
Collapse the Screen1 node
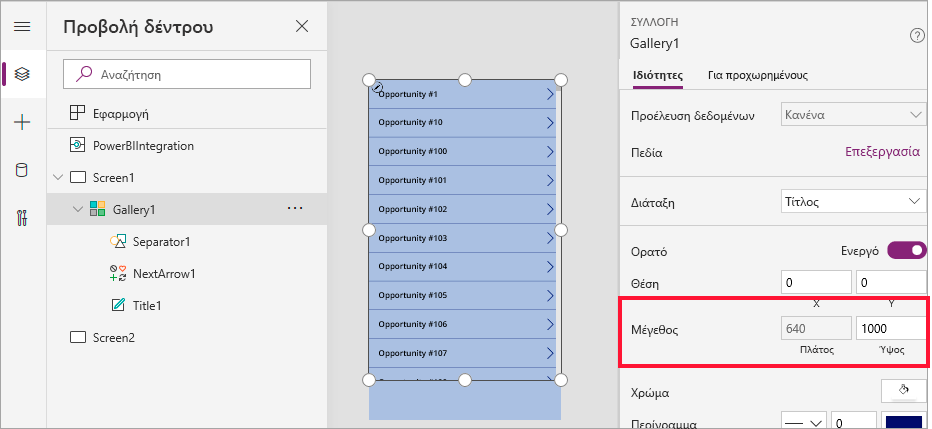tap(58, 178)
